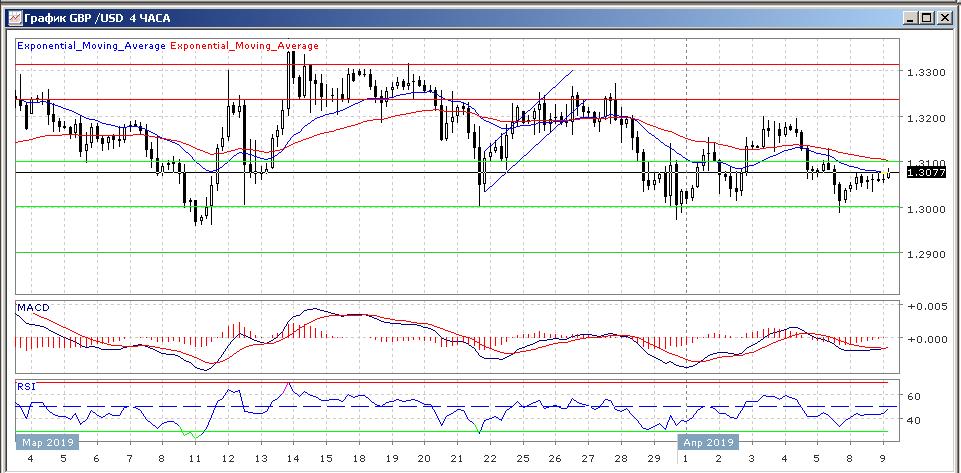Click date 29 on the time axis
The image size is (961, 473).
pos(651,459)
